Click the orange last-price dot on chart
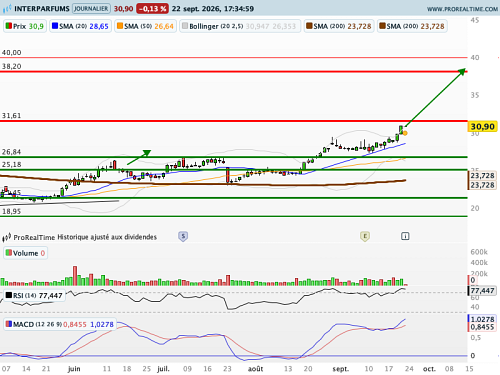 (x=405, y=133)
